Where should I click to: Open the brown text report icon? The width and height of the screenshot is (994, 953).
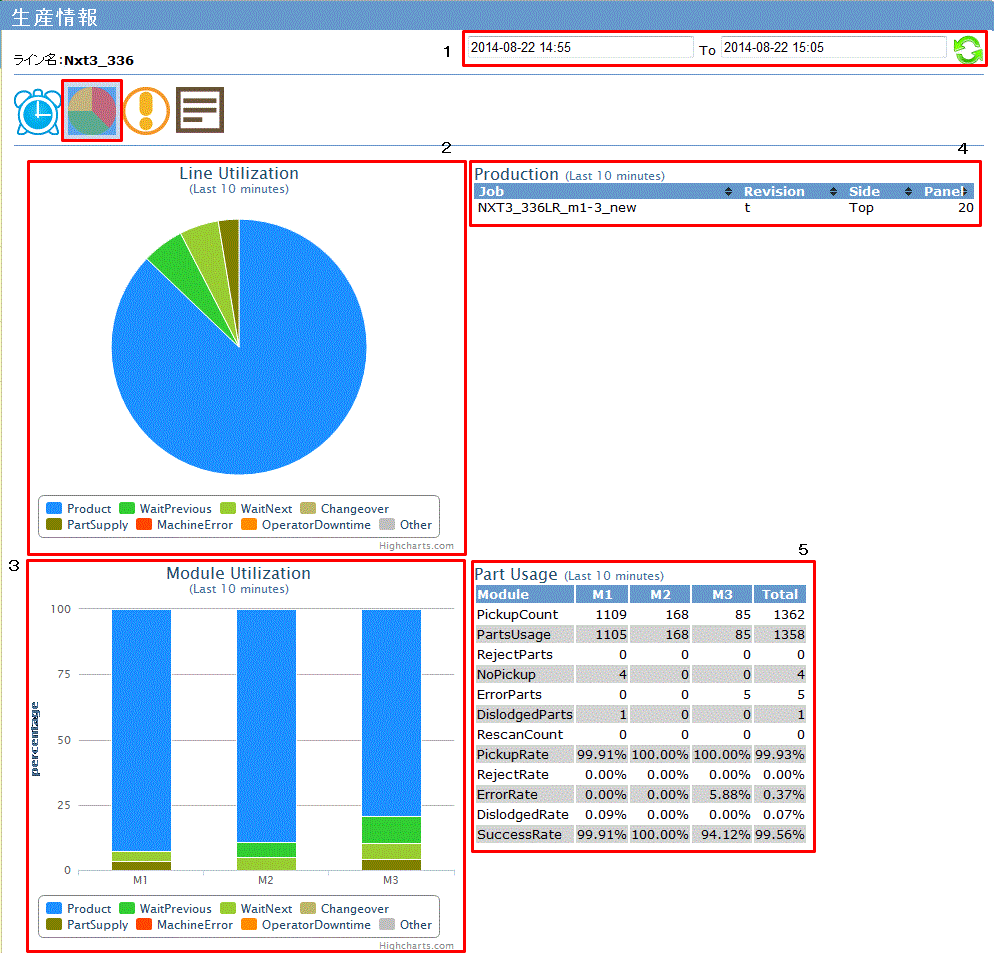200,110
